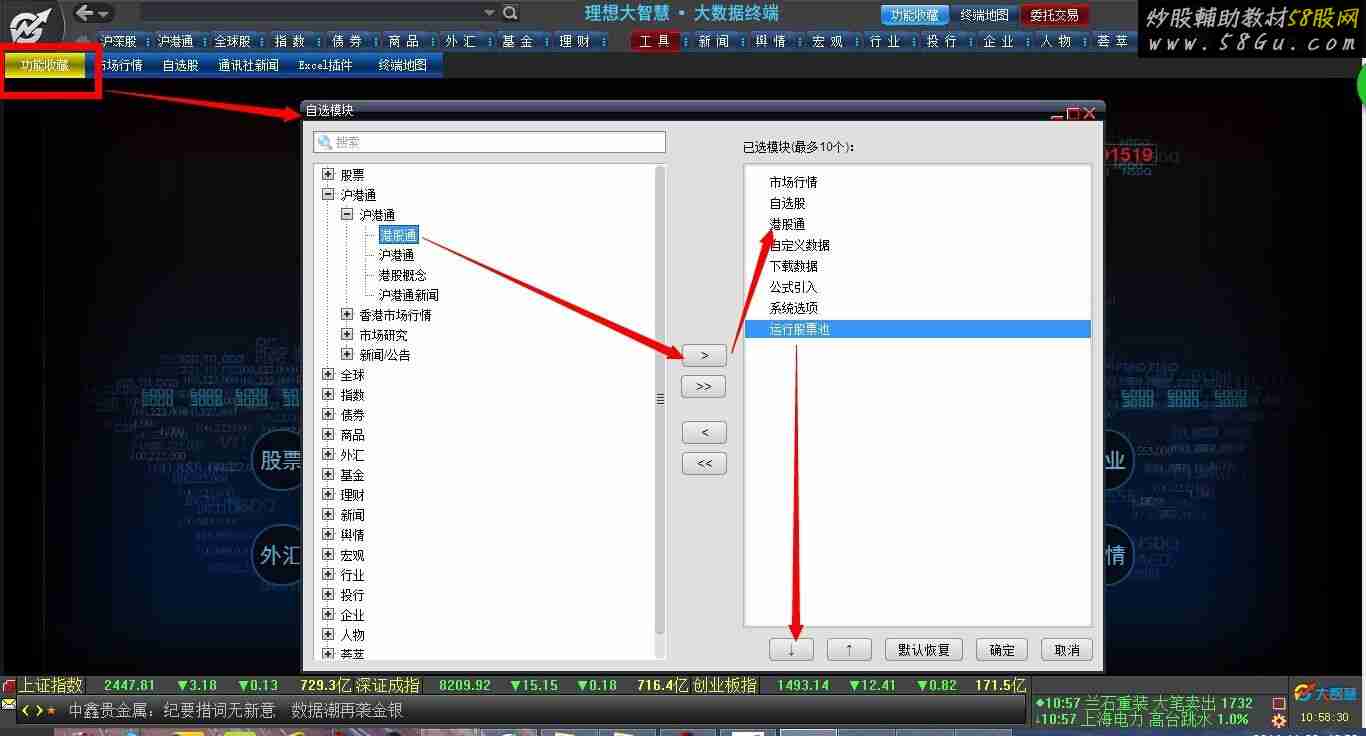This screenshot has height=736, width=1366.
Task: Expand the 基金 tree node
Action: pos(328,474)
